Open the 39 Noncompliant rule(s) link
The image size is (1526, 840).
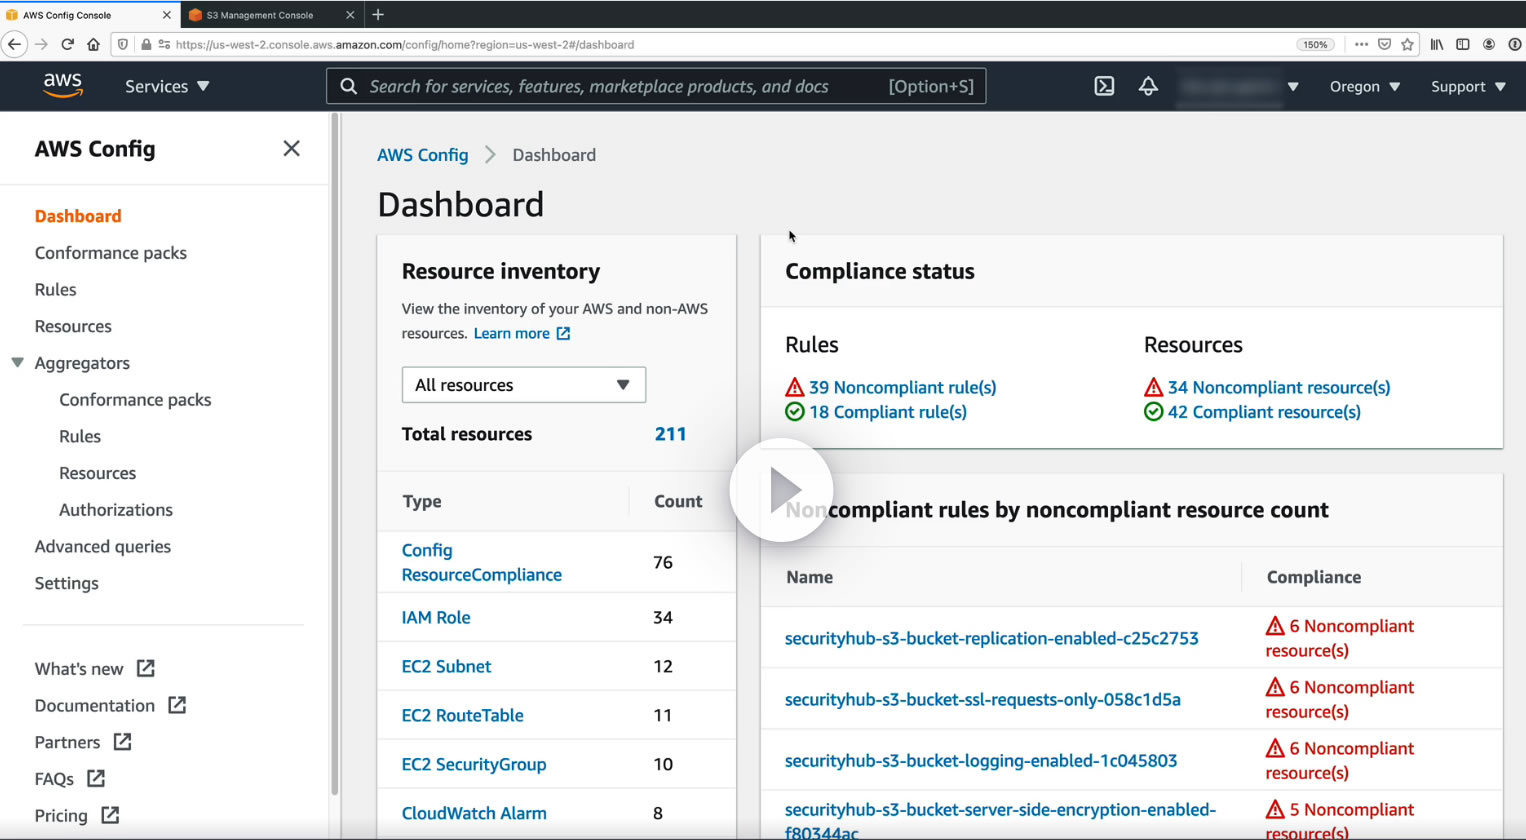(902, 387)
